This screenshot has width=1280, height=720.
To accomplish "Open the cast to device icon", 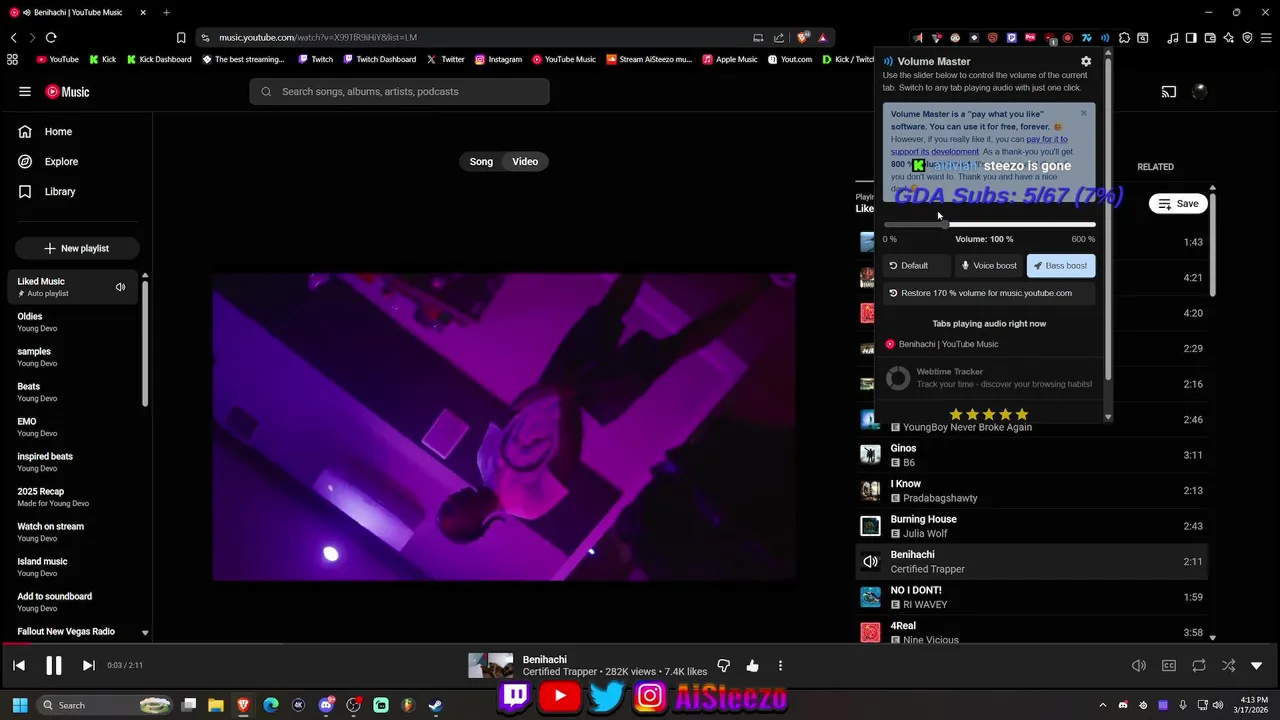I will 1168,91.
